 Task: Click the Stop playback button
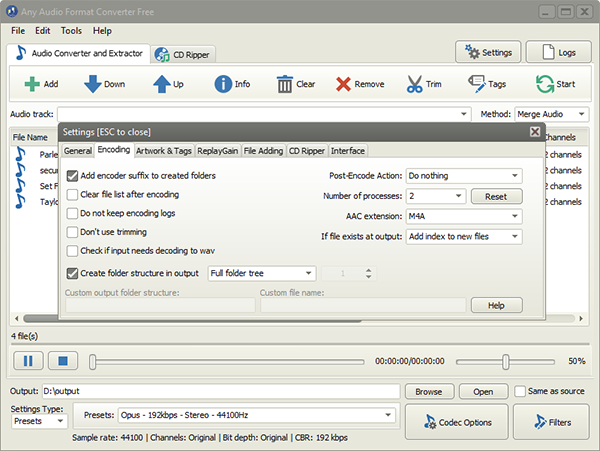(x=63, y=361)
